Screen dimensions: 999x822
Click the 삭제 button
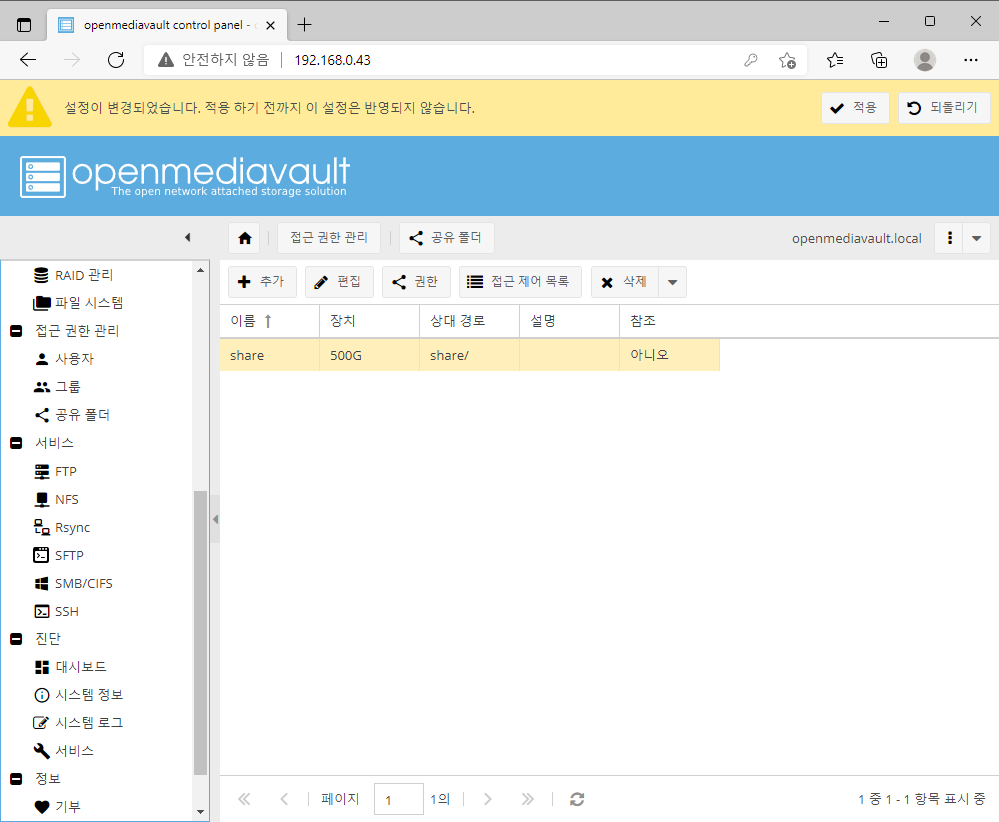(625, 282)
